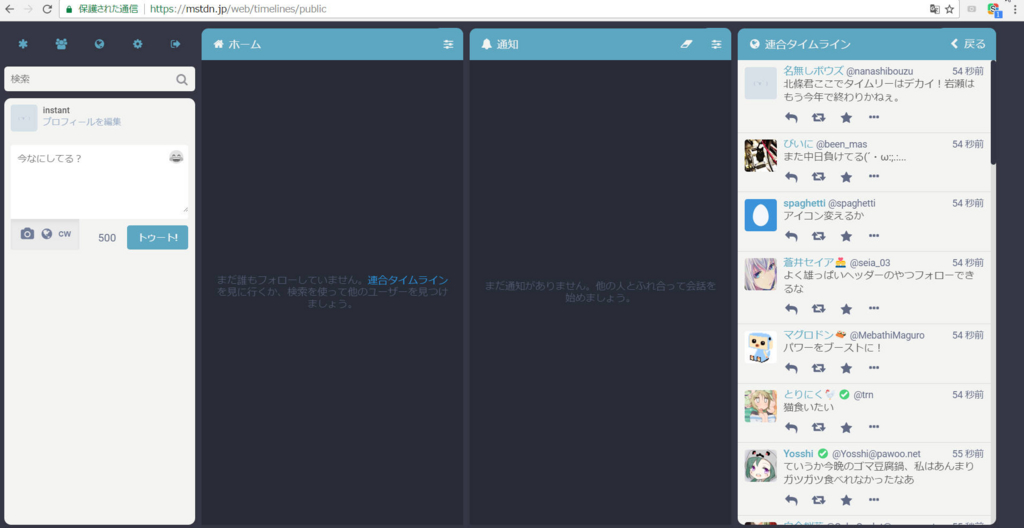Focus the 検索 search field
The height and width of the screenshot is (528, 1024).
pos(99,79)
